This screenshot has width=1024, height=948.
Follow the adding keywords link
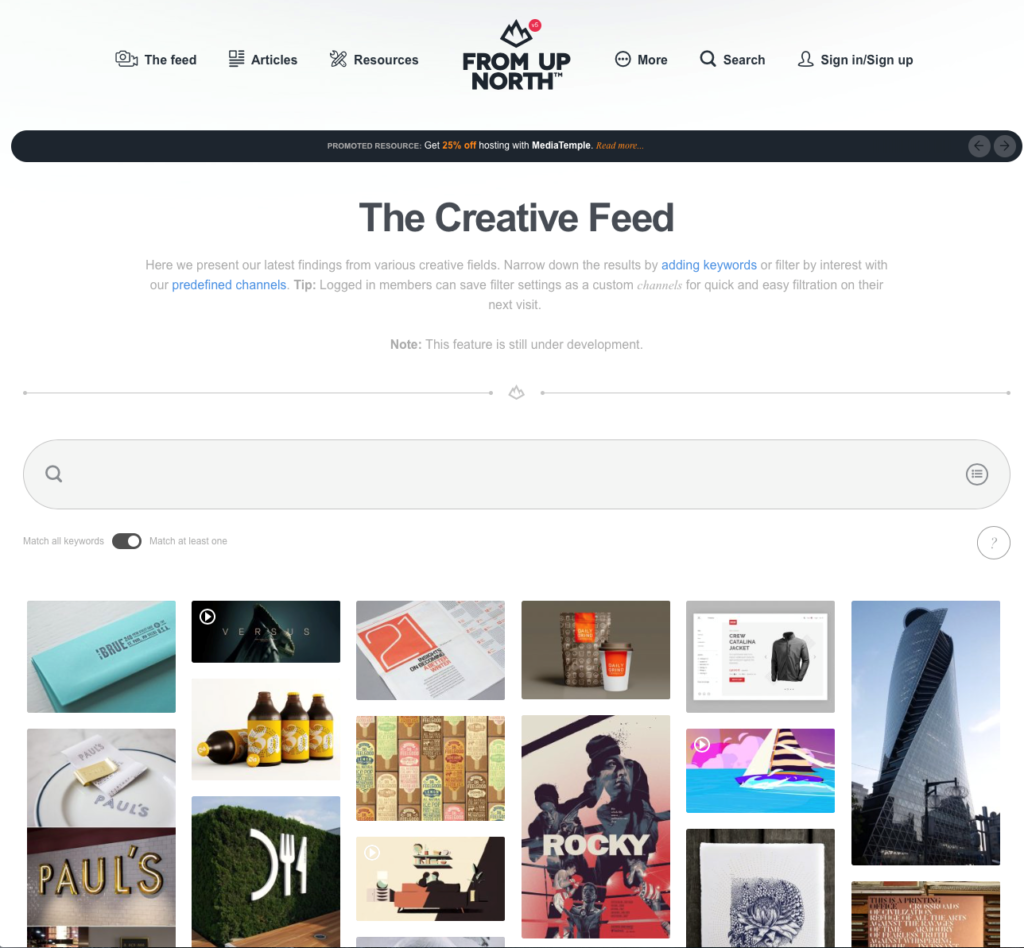709,265
